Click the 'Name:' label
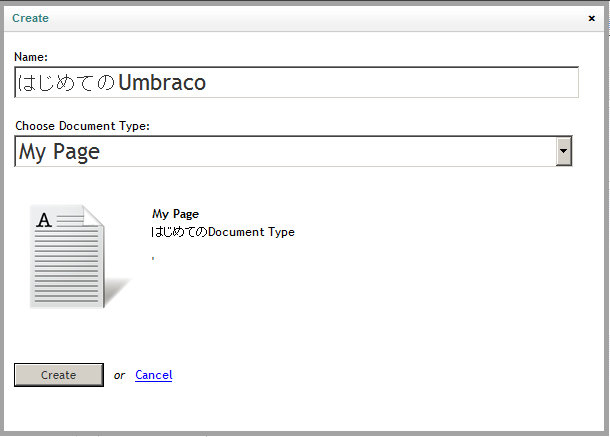Screen dimensions: 610x437 tap(31, 57)
